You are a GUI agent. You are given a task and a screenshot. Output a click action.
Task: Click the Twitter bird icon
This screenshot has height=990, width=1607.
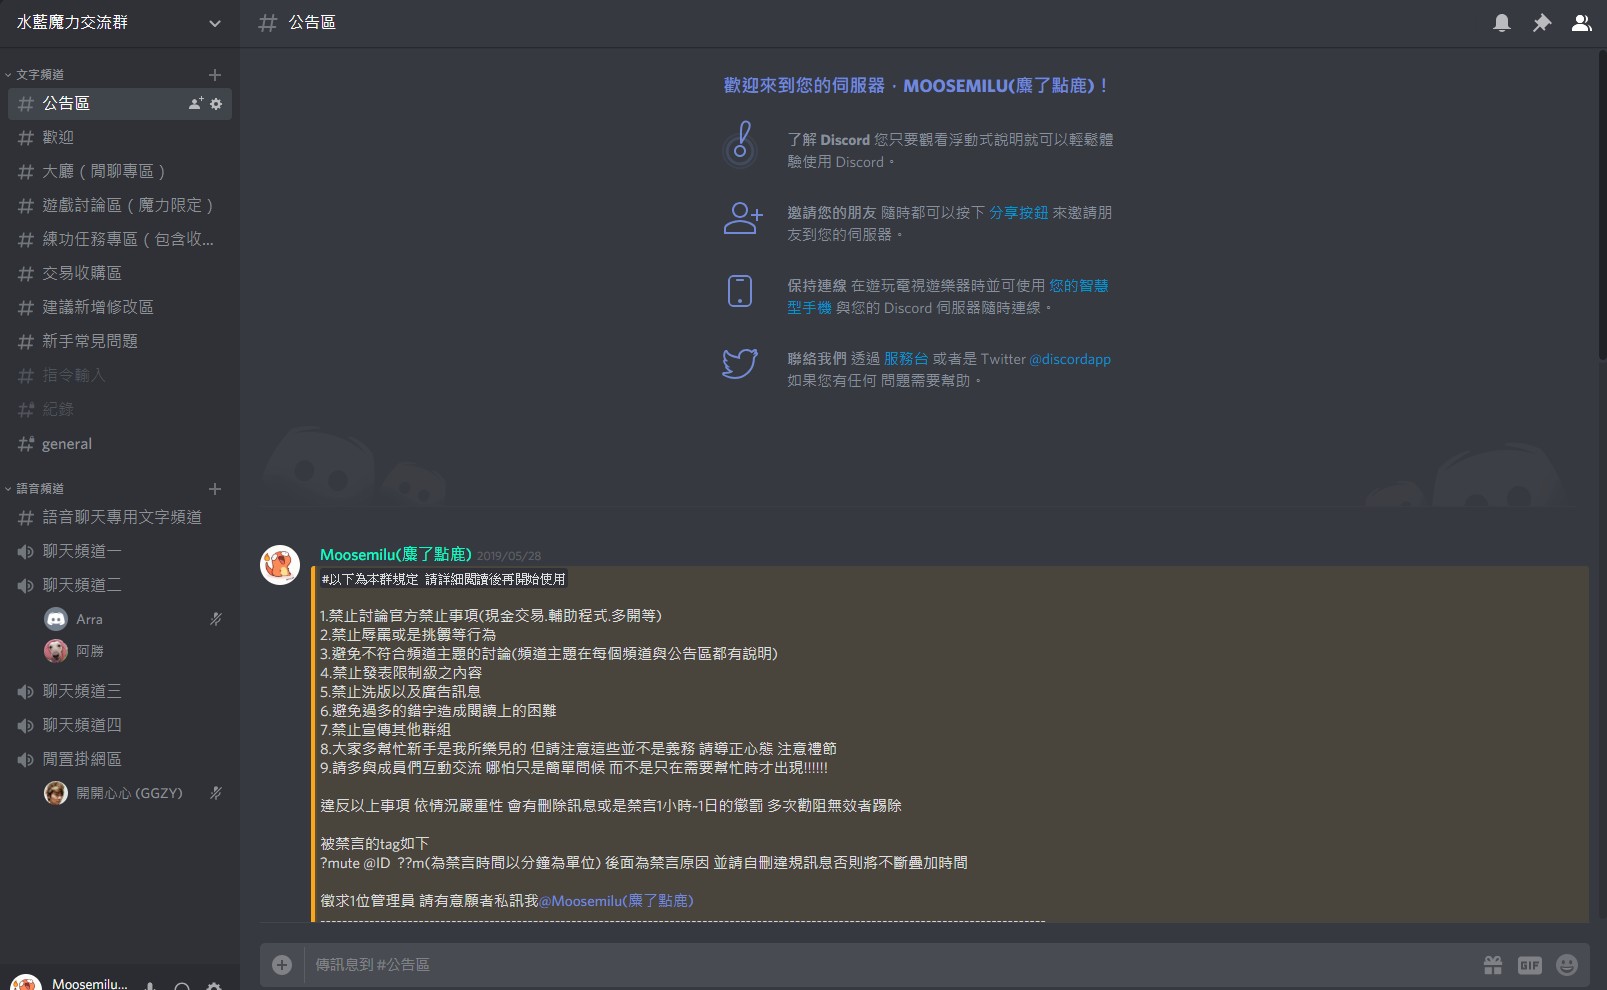pyautogui.click(x=740, y=363)
